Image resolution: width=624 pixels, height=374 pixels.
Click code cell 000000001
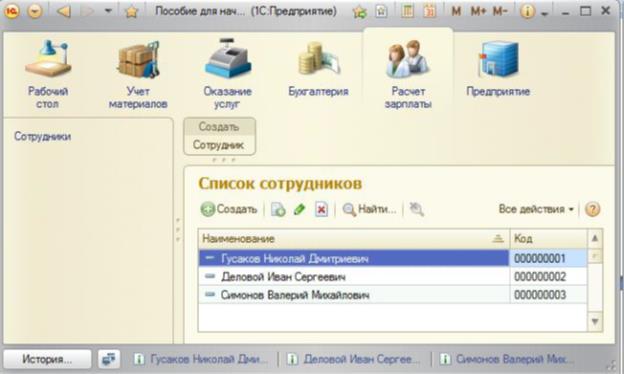pyautogui.click(x=548, y=259)
